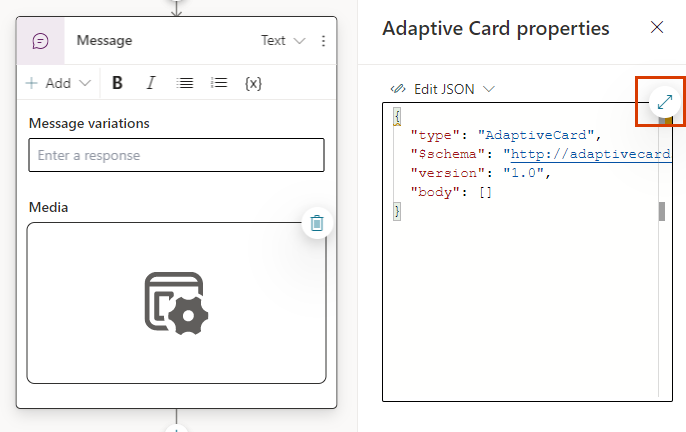686x432 pixels.
Task: Expand the JSON editor to full view
Action: 665,102
